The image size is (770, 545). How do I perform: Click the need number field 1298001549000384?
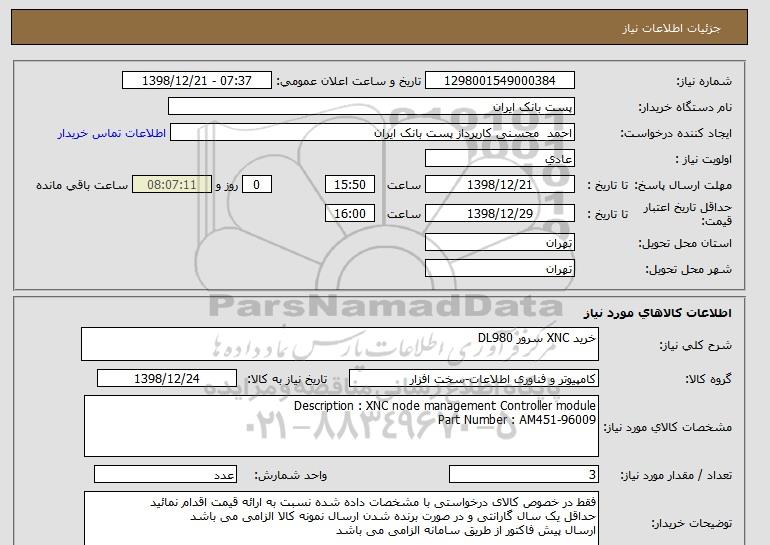[499, 81]
